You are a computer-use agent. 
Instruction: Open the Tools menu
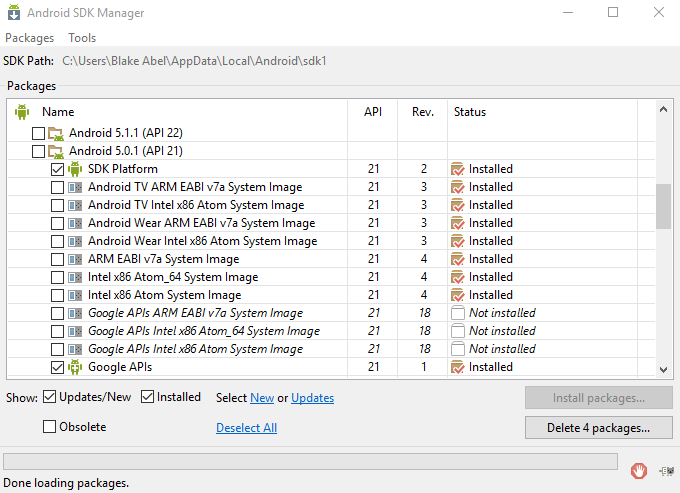82,38
